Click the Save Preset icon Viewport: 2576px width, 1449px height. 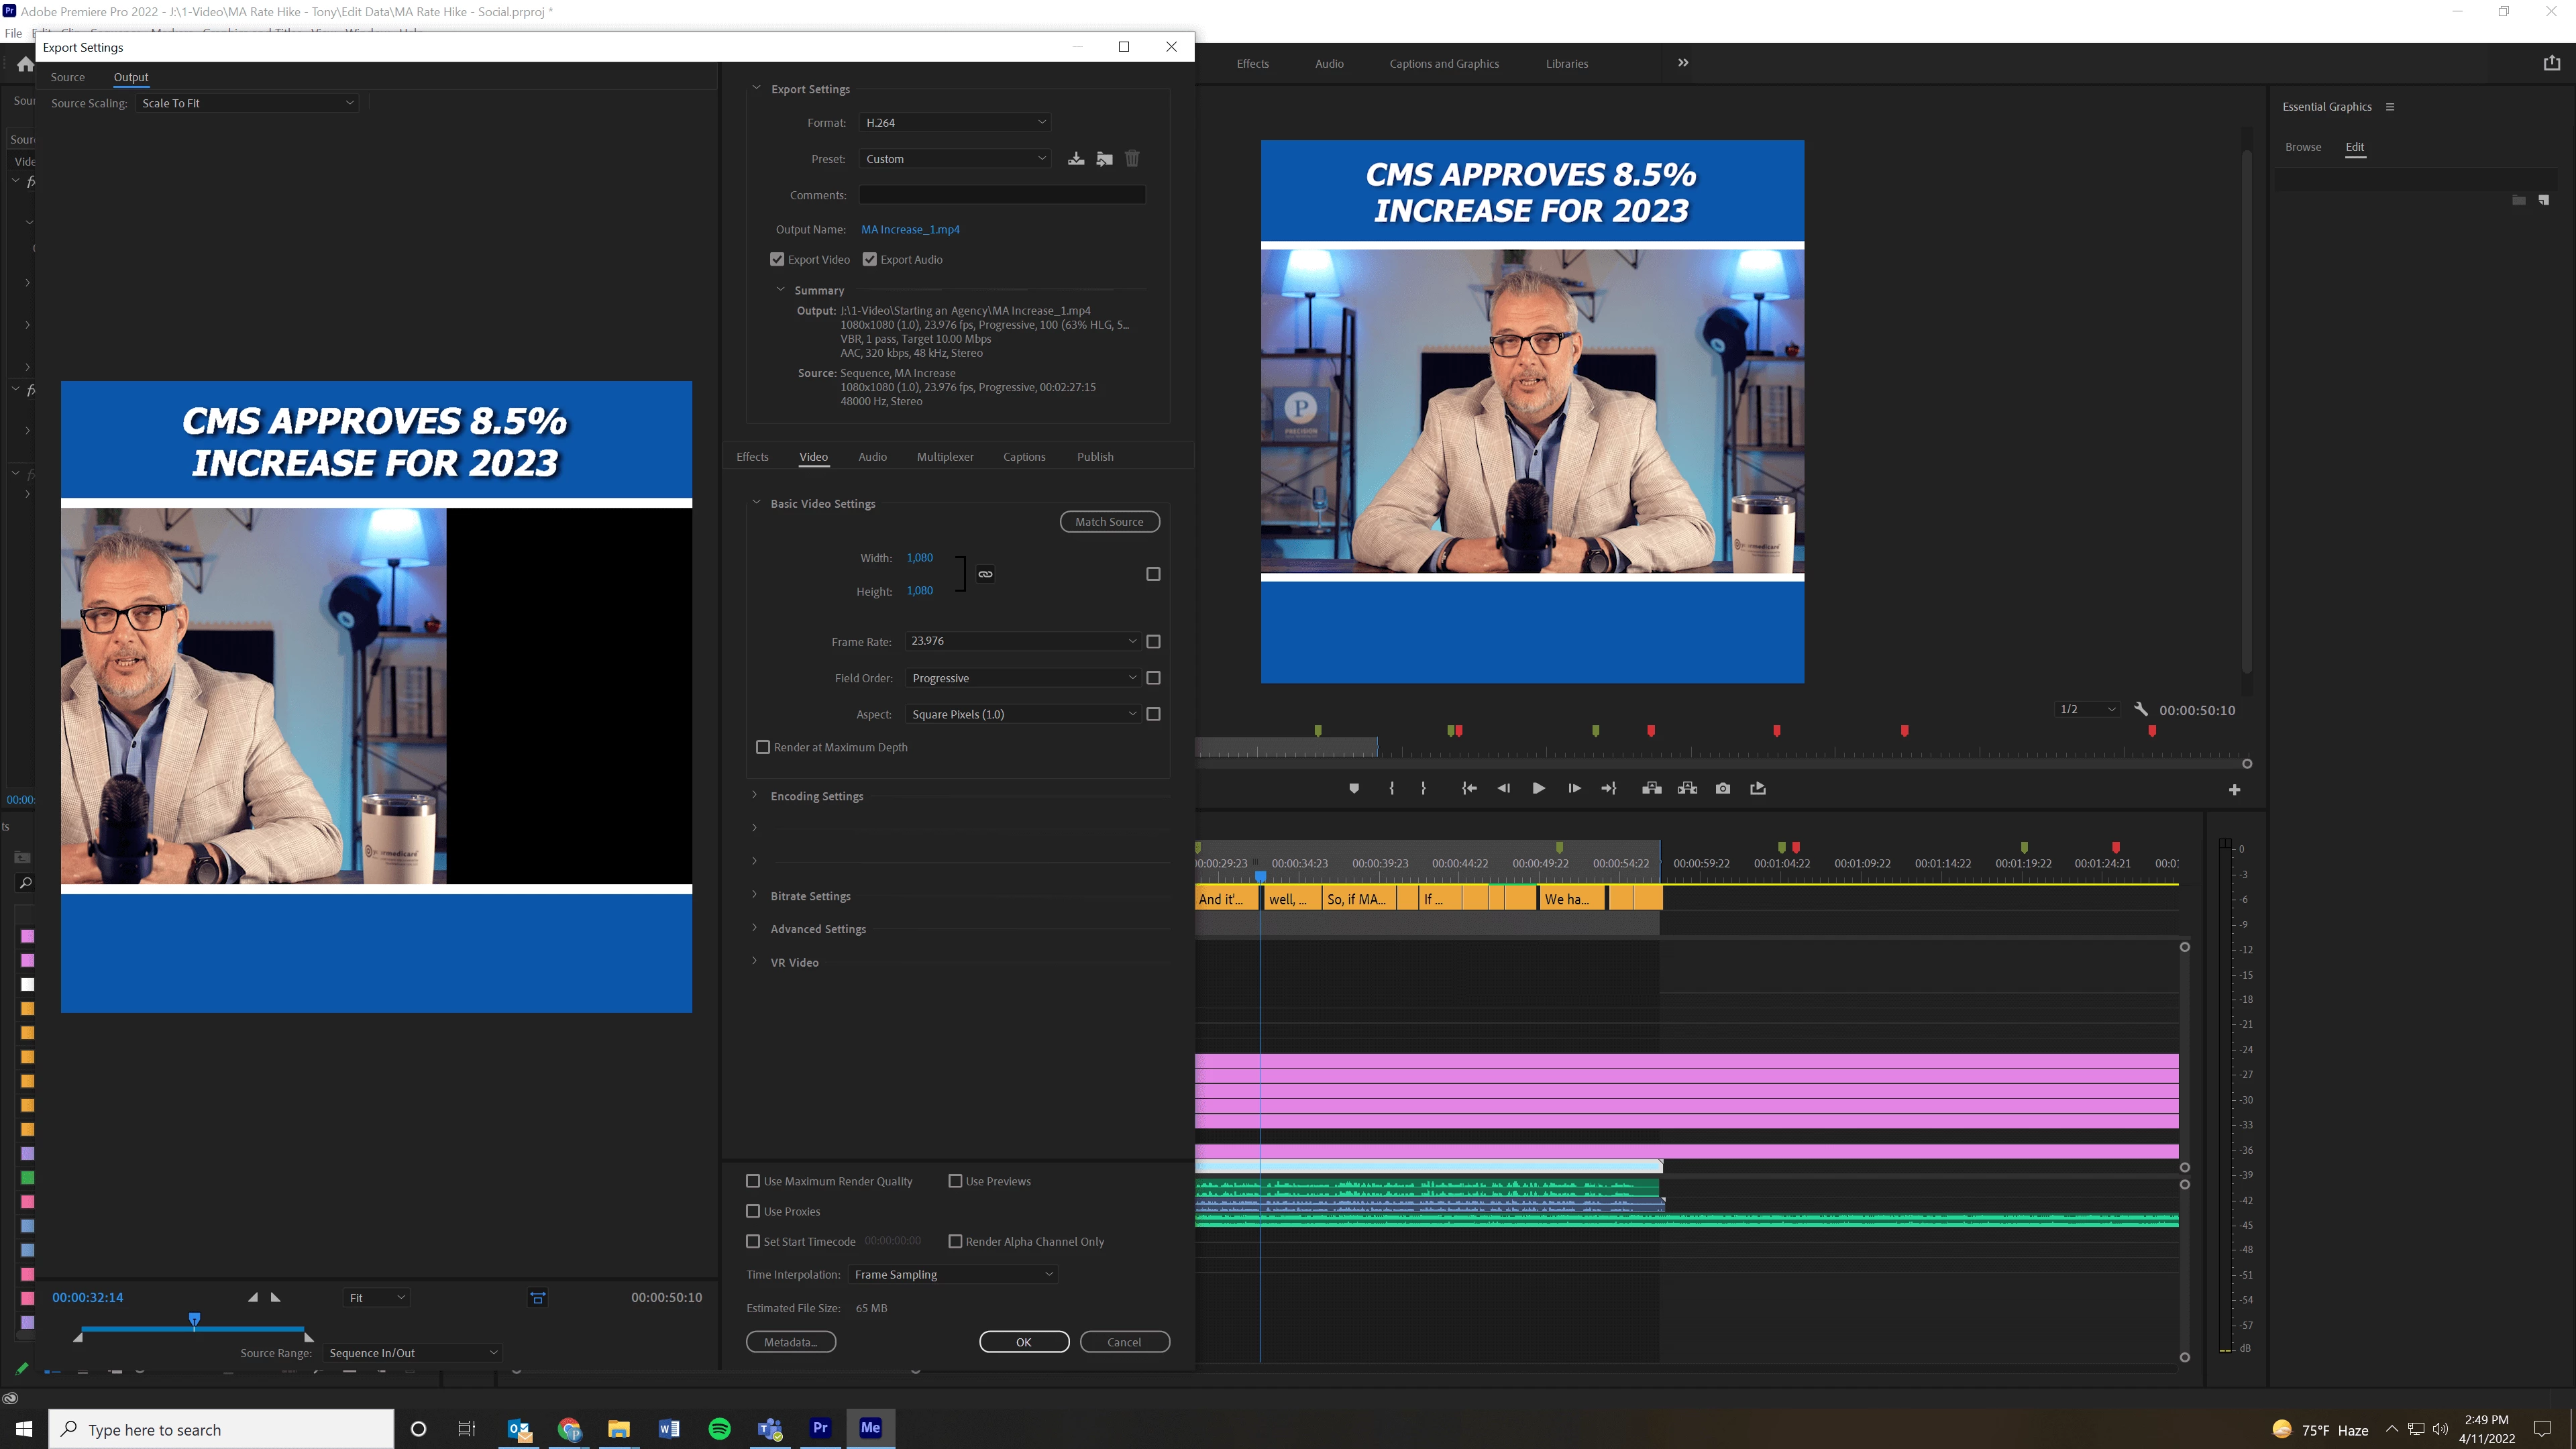1075,158
